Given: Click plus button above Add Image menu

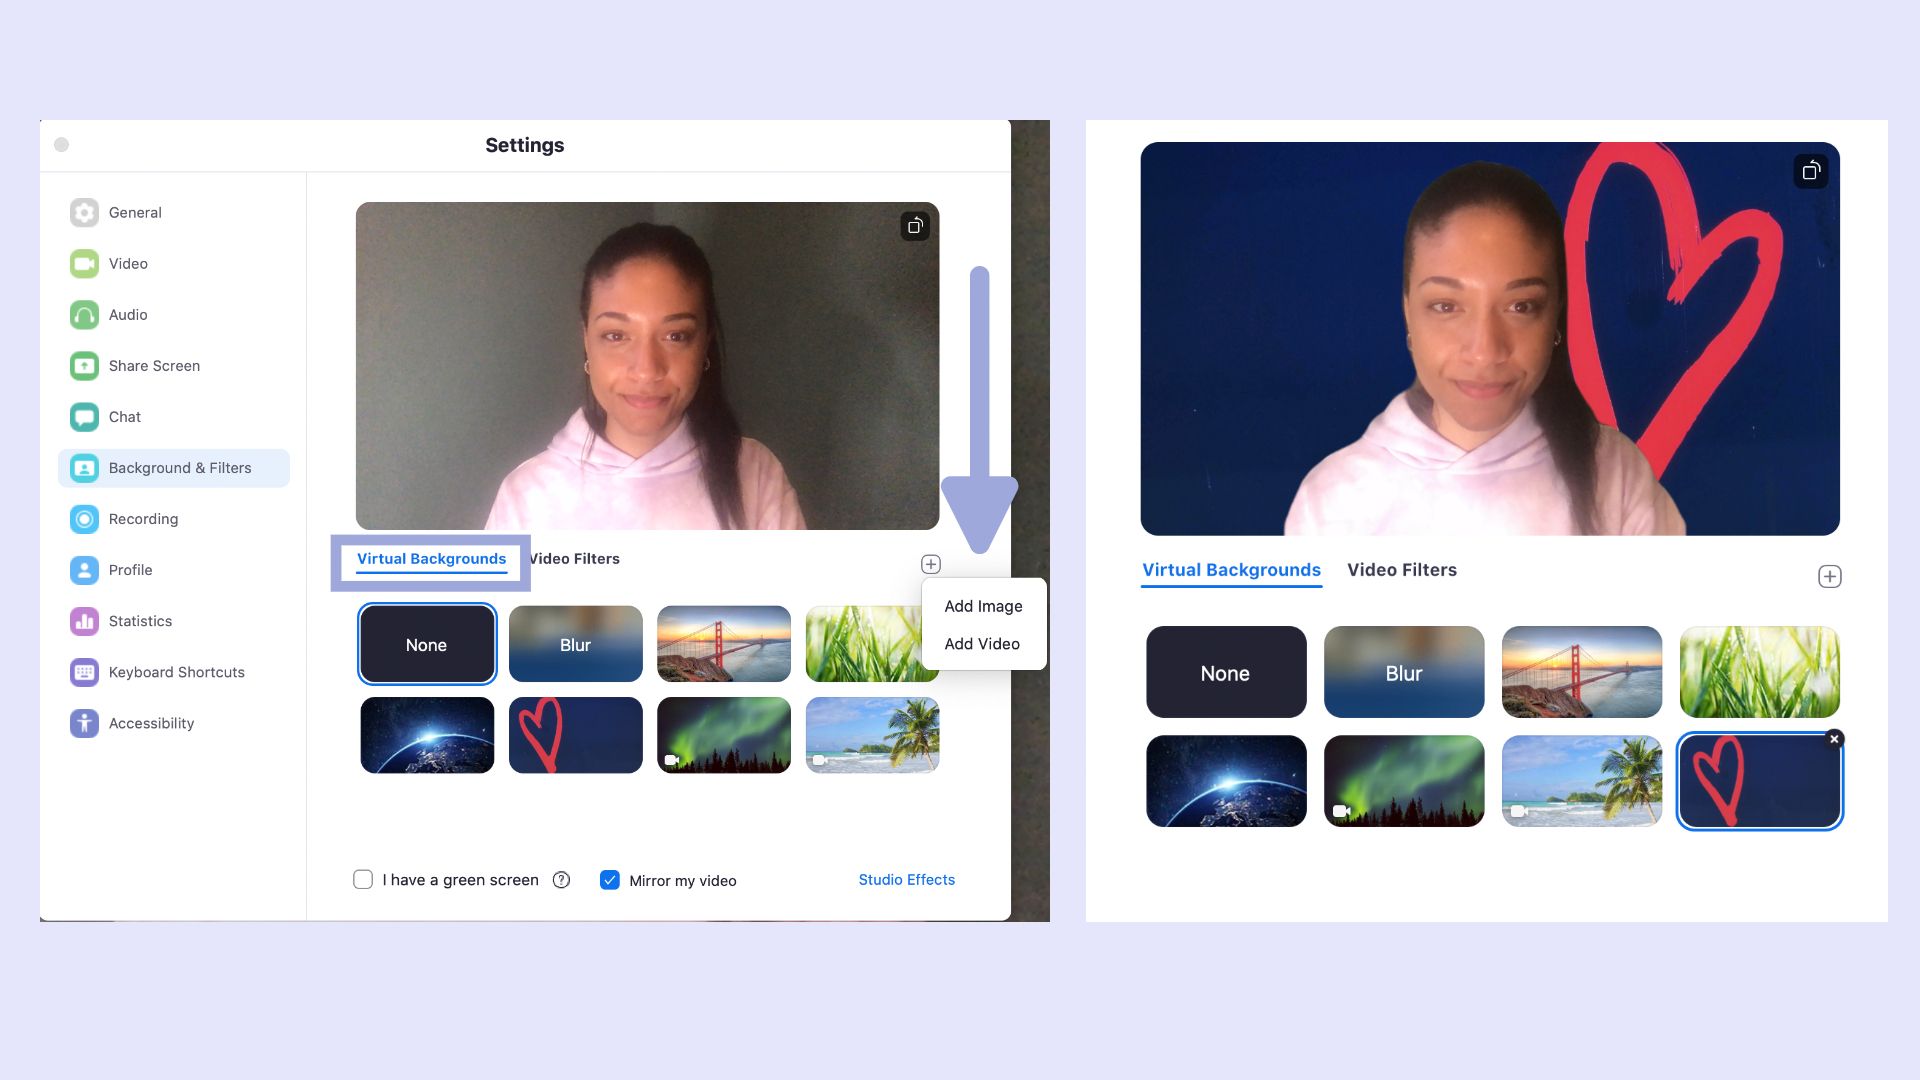Looking at the screenshot, I should (x=930, y=564).
